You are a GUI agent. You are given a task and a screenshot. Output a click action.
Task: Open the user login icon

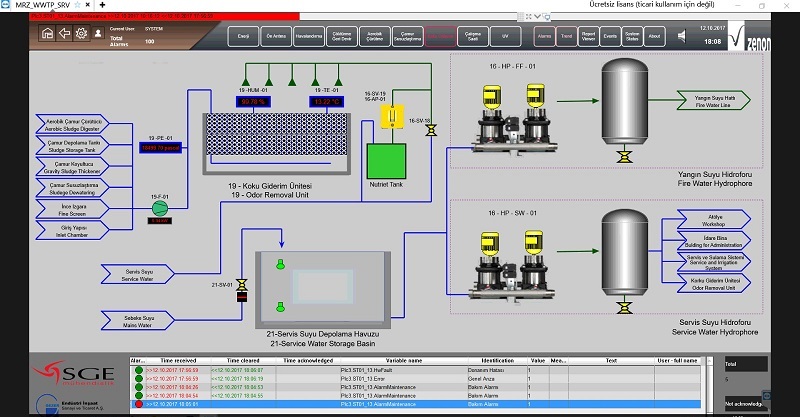coord(98,34)
